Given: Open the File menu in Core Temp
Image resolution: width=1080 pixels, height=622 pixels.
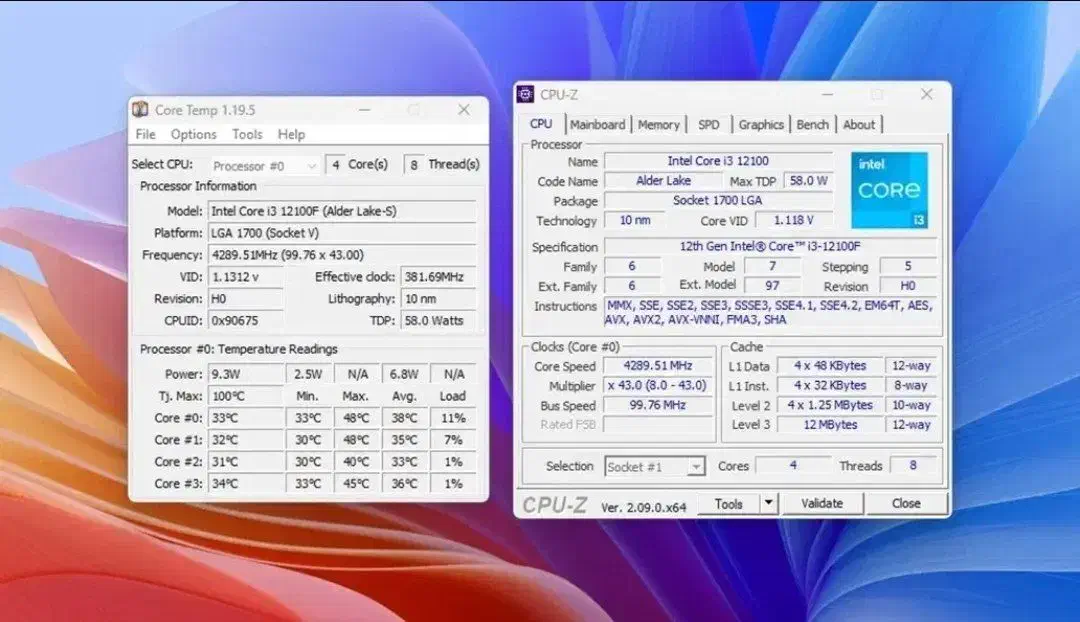Looking at the screenshot, I should (x=145, y=134).
